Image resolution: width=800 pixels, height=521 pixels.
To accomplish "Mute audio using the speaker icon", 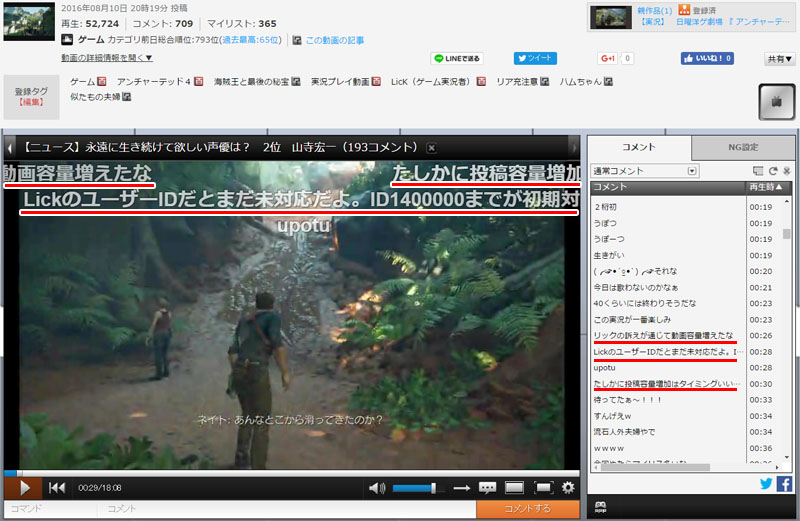I will [x=377, y=488].
